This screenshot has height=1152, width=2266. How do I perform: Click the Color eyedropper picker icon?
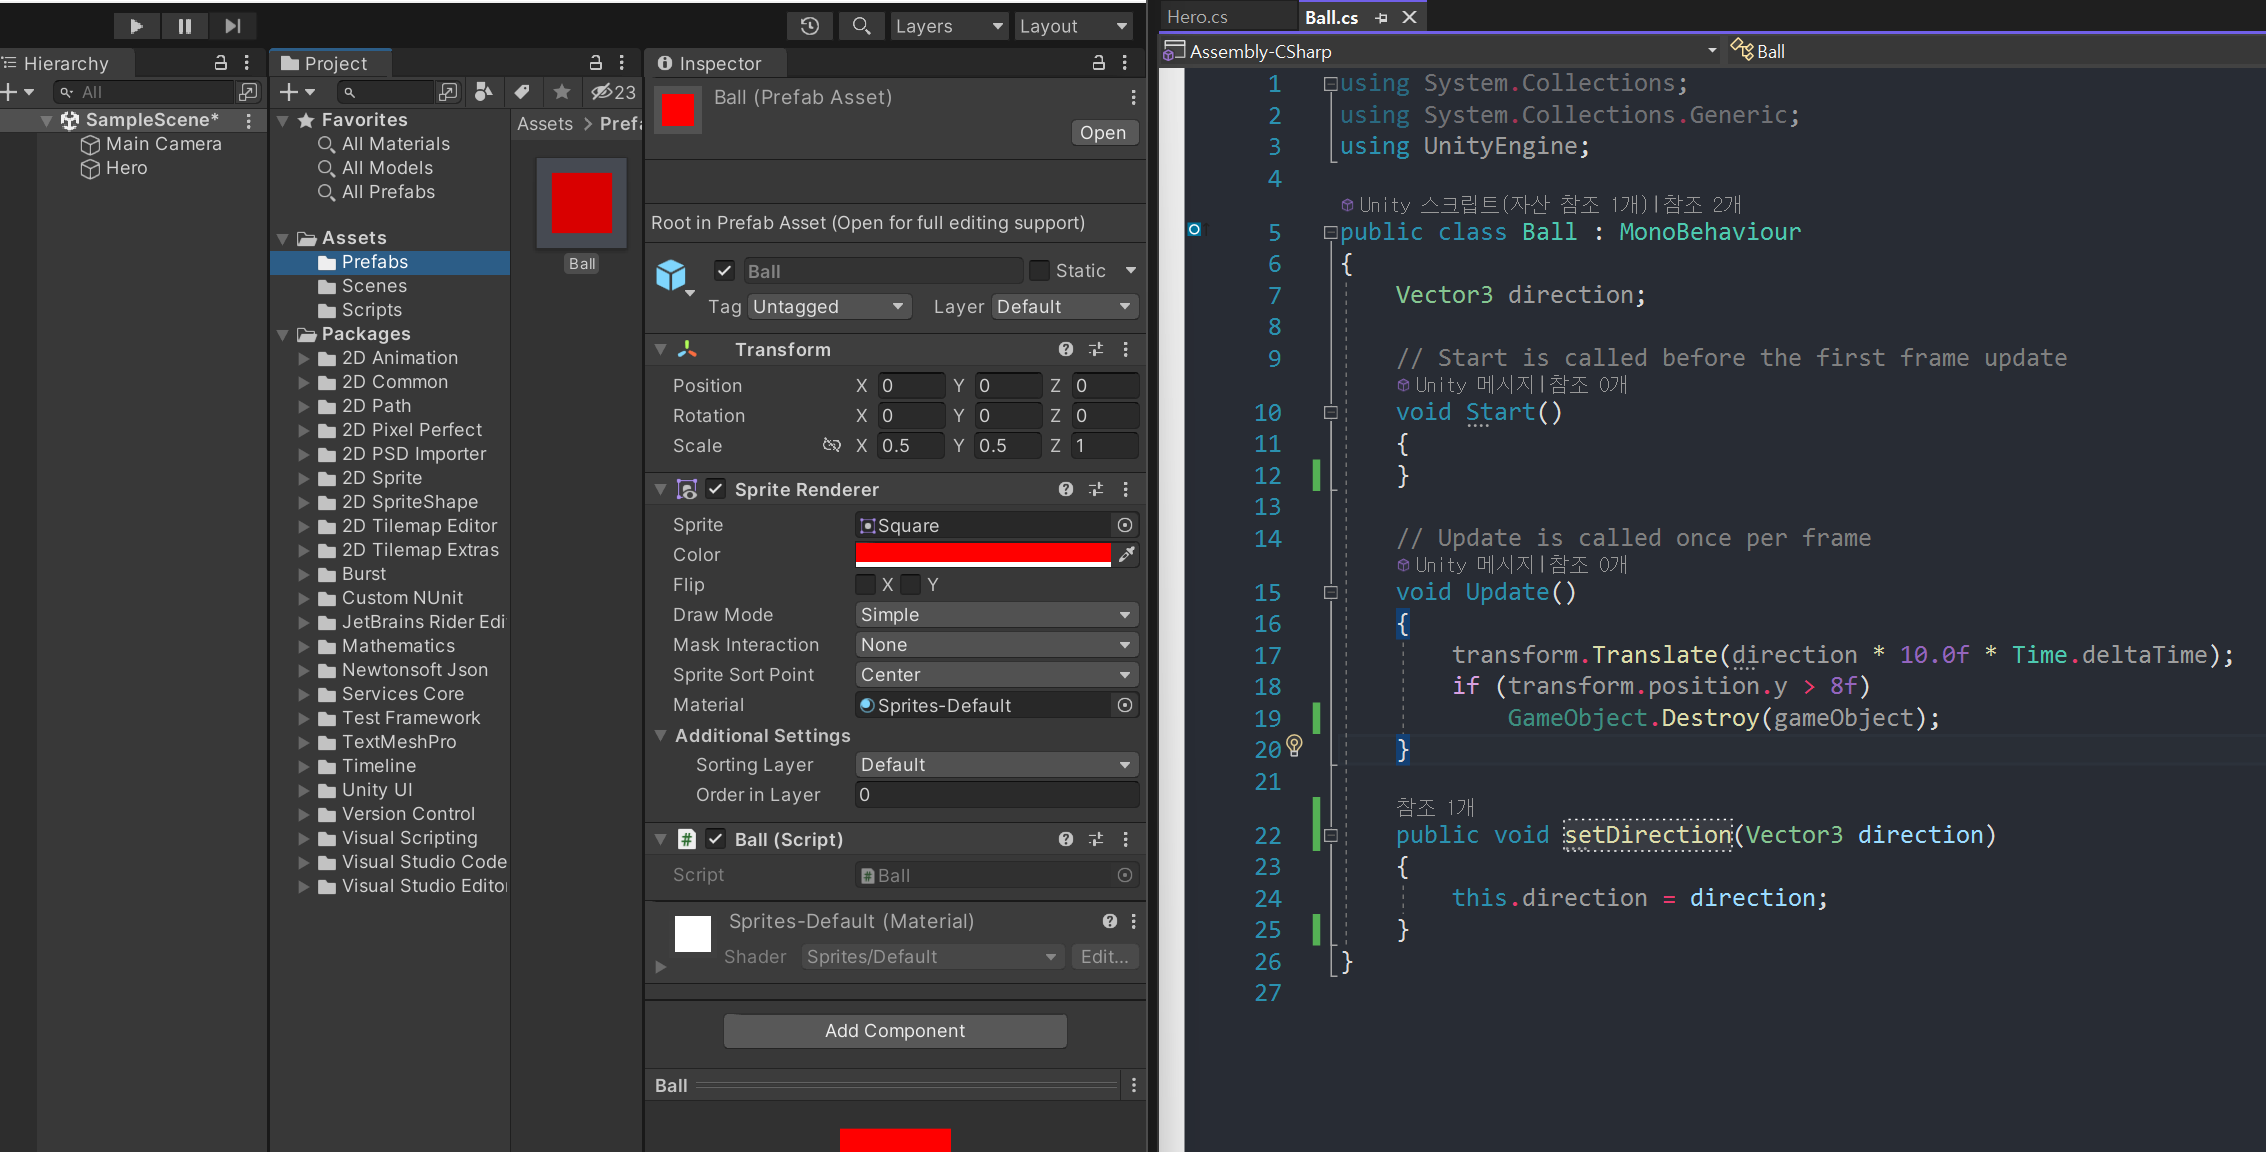click(x=1126, y=554)
